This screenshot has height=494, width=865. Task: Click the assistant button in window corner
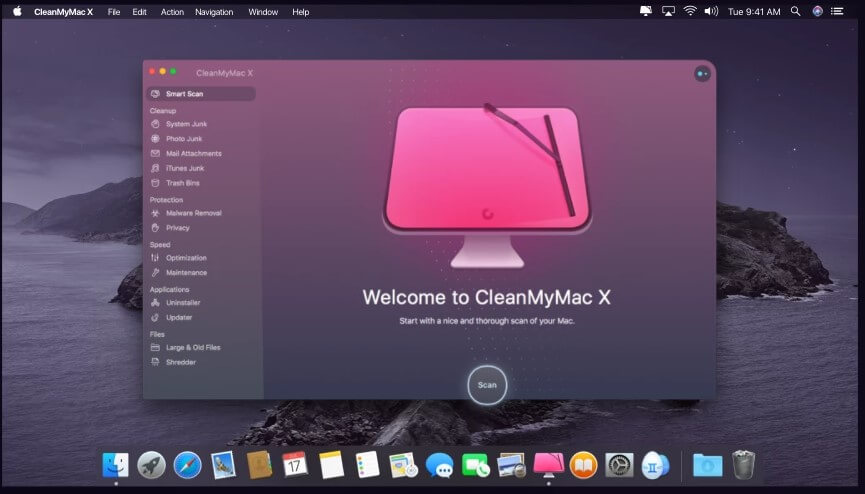(x=702, y=73)
